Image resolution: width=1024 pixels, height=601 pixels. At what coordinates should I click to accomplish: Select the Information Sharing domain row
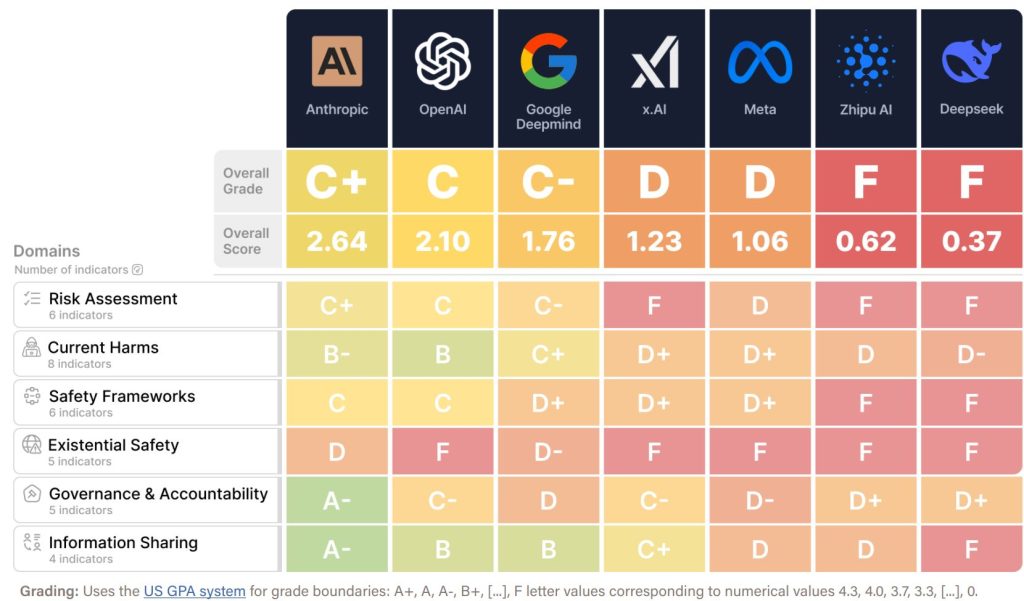tap(147, 549)
